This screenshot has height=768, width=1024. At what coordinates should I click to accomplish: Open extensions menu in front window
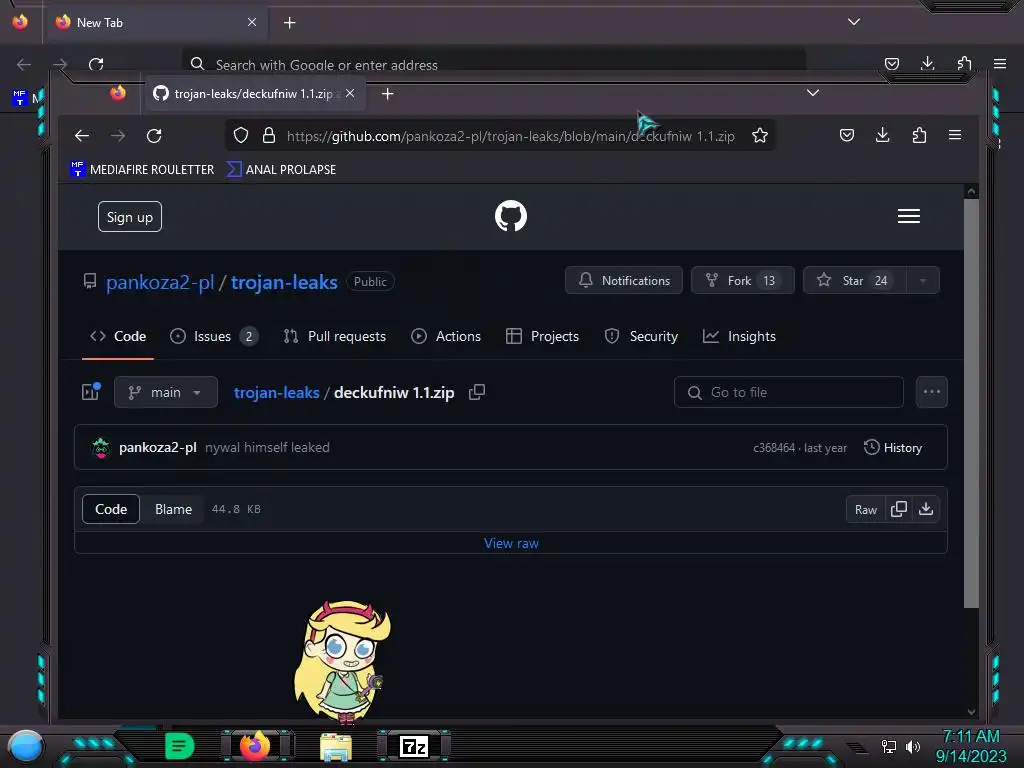click(919, 135)
